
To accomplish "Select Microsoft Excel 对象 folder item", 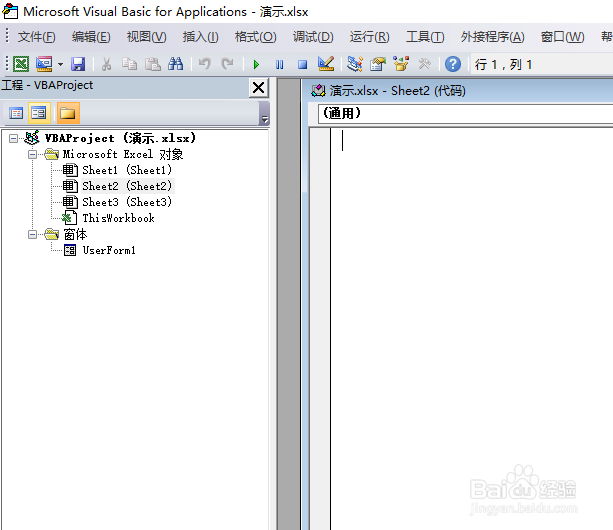I will point(123,154).
